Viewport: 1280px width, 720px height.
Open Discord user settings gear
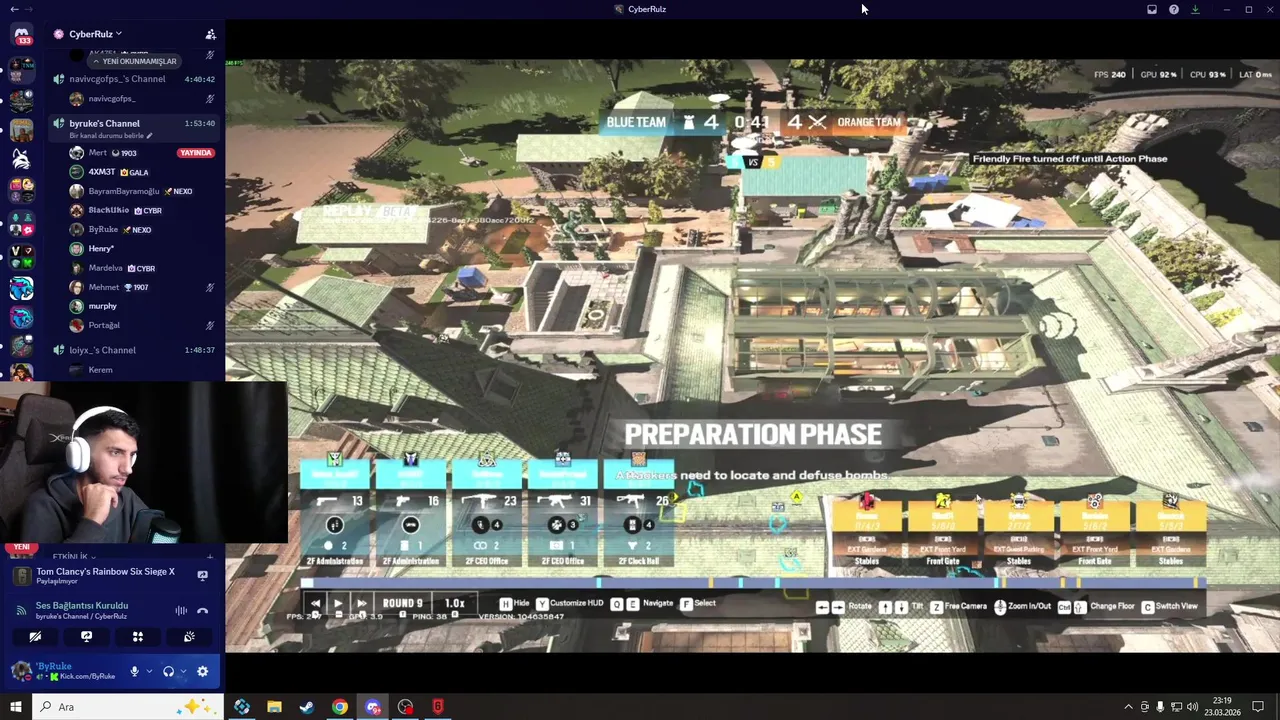pos(202,671)
